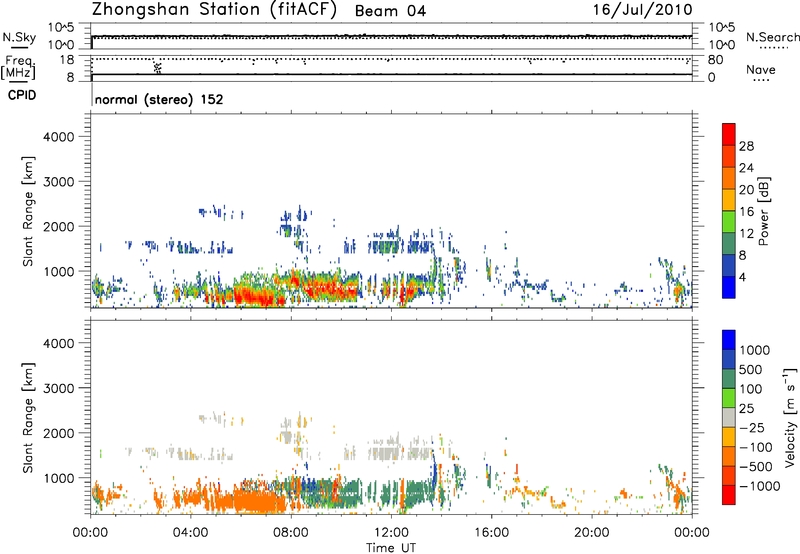Screen dimensions: 800x554
Task: Click the '80' tick on the Nave axis
Action: 715,60
